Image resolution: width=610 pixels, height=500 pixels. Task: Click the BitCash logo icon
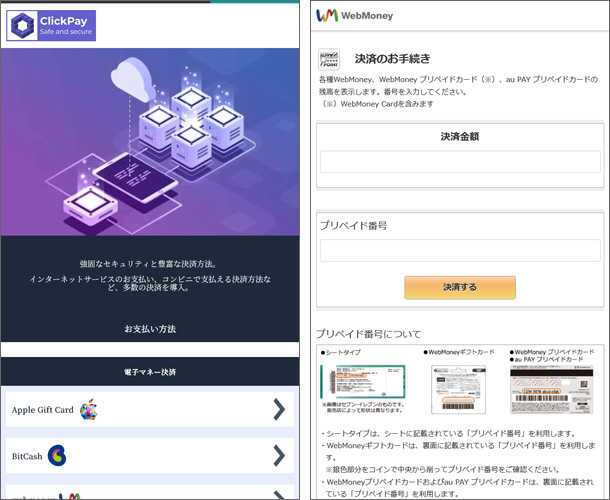click(57, 455)
